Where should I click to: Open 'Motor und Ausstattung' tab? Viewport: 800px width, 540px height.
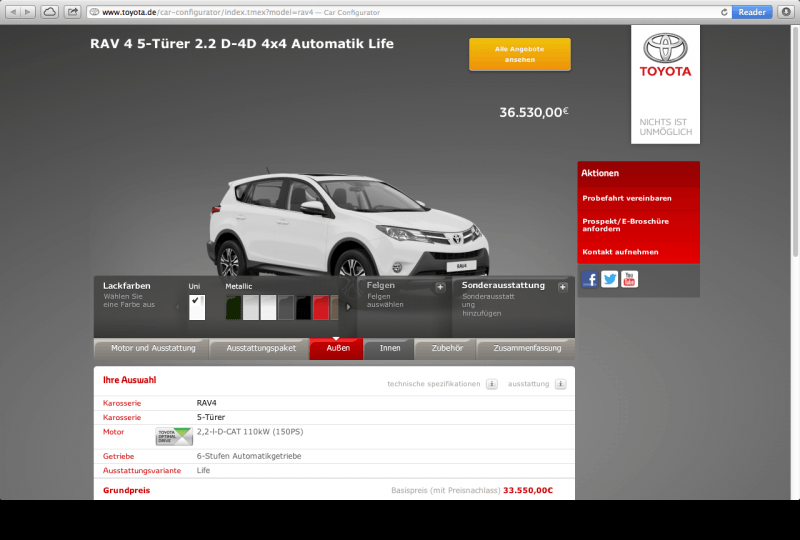pyautogui.click(x=152, y=349)
